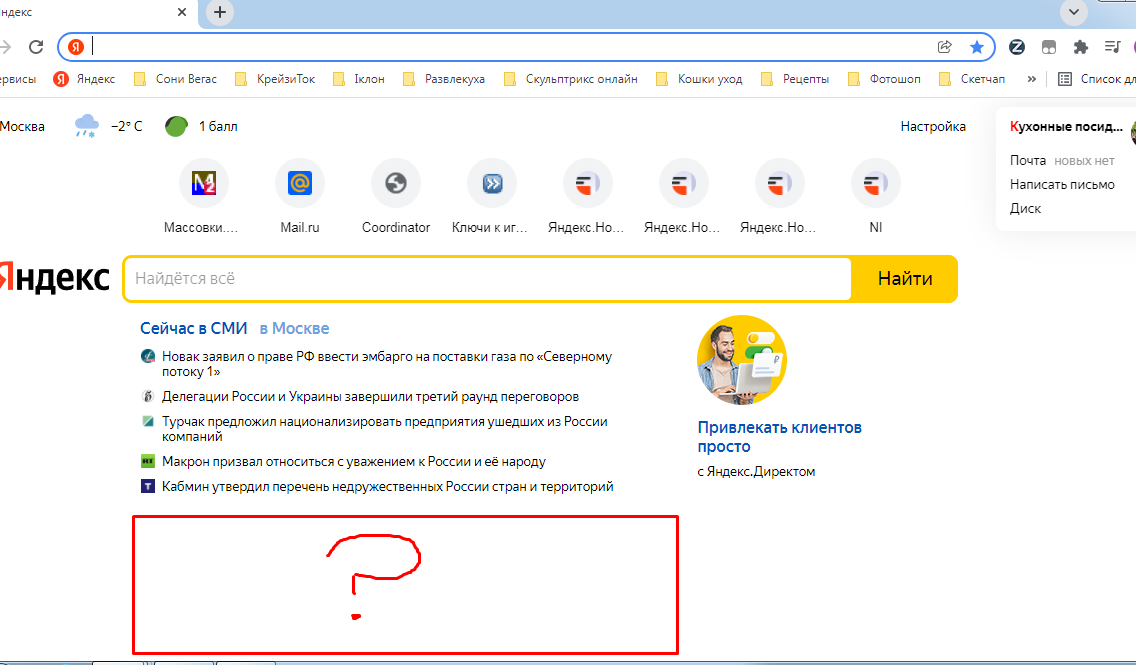This screenshot has width=1136, height=665.
Task: Toggle the bookmark star icon
Action: (x=977, y=47)
